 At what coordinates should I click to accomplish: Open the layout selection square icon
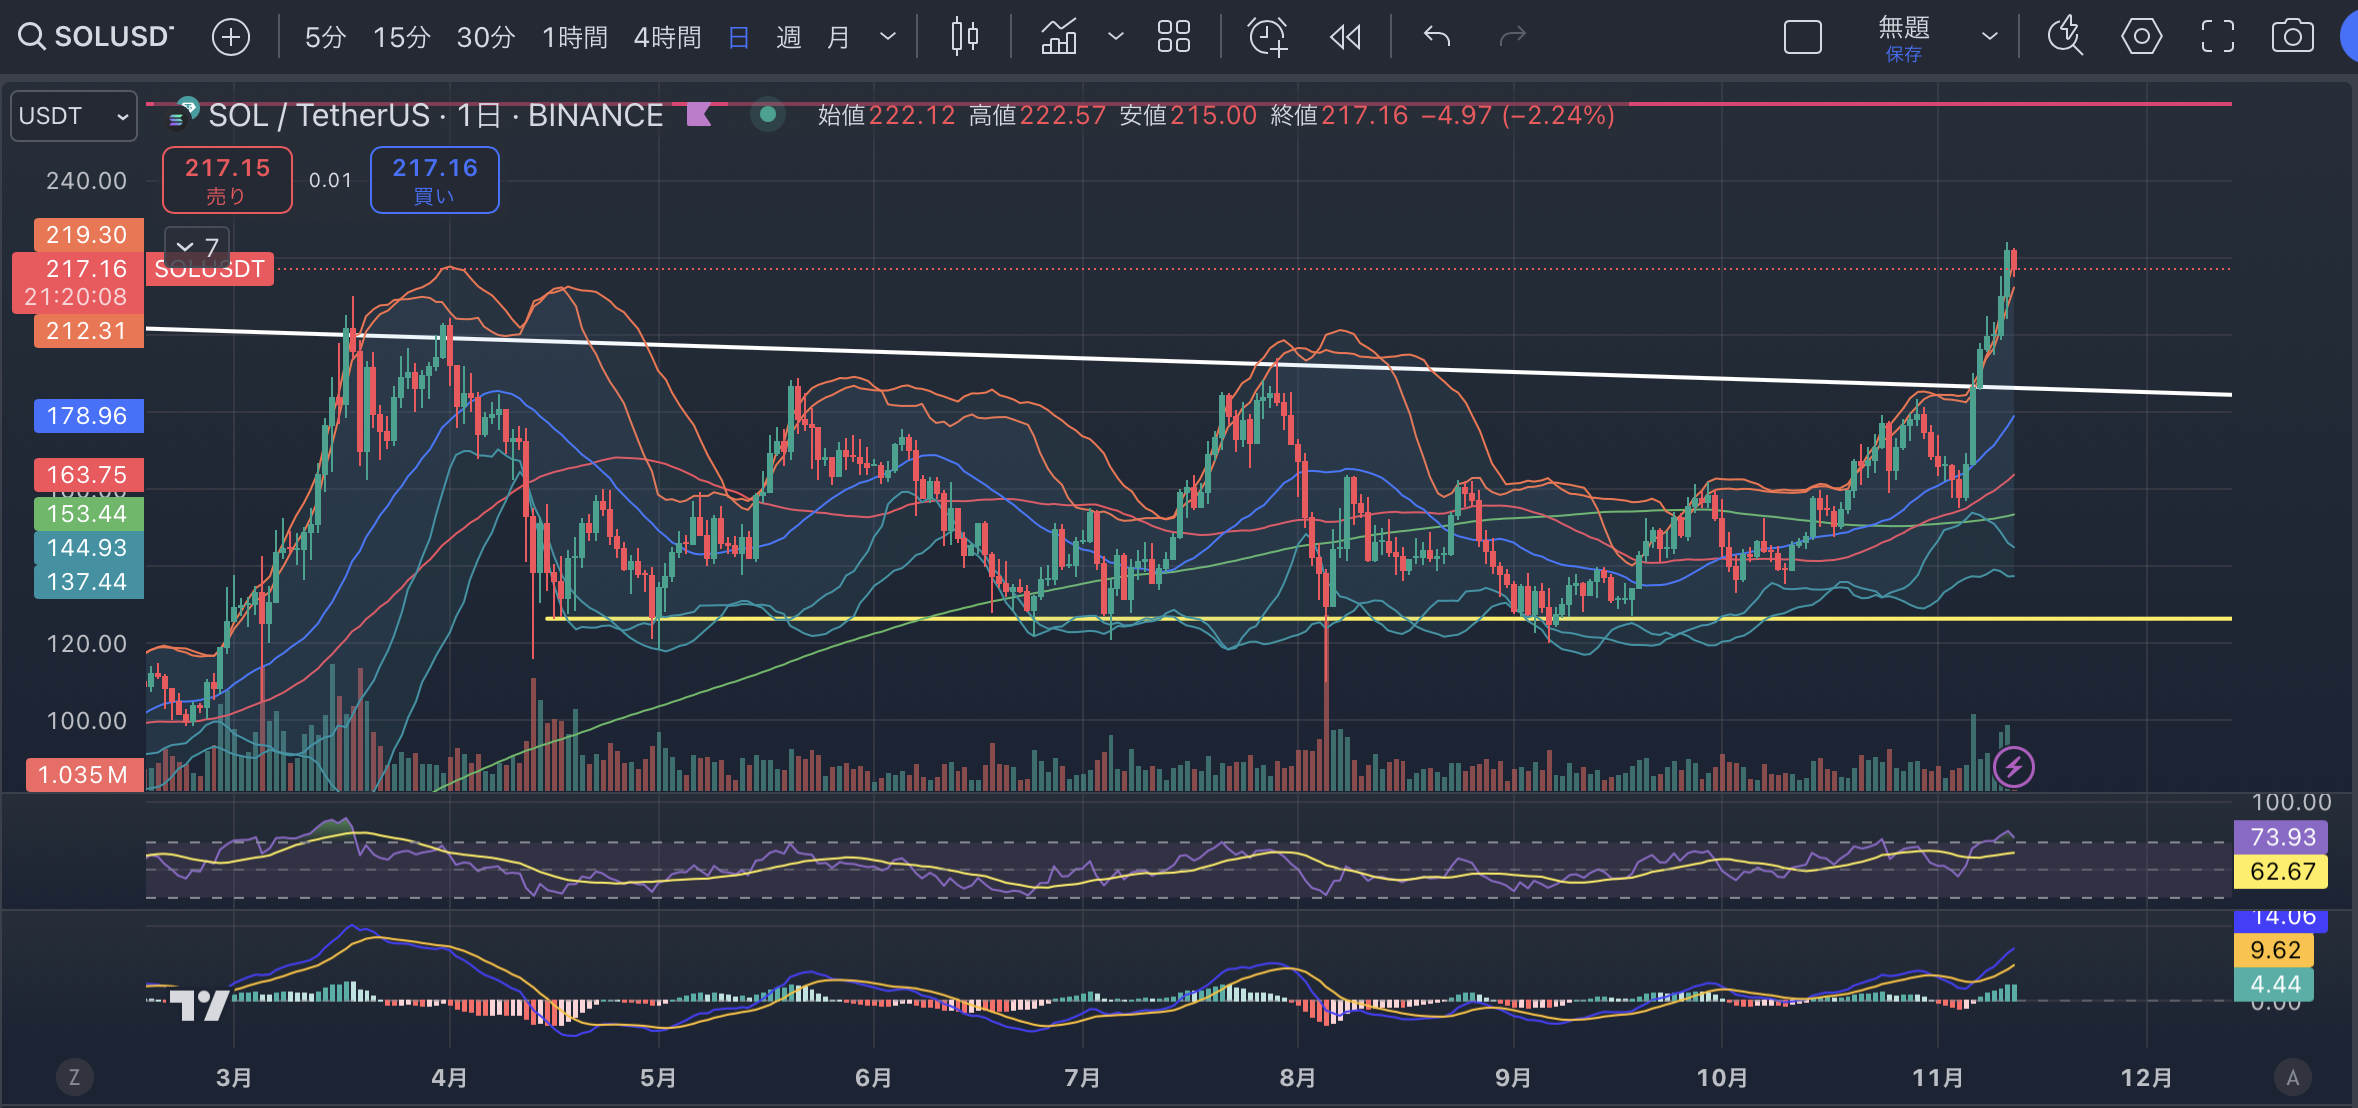click(1803, 37)
